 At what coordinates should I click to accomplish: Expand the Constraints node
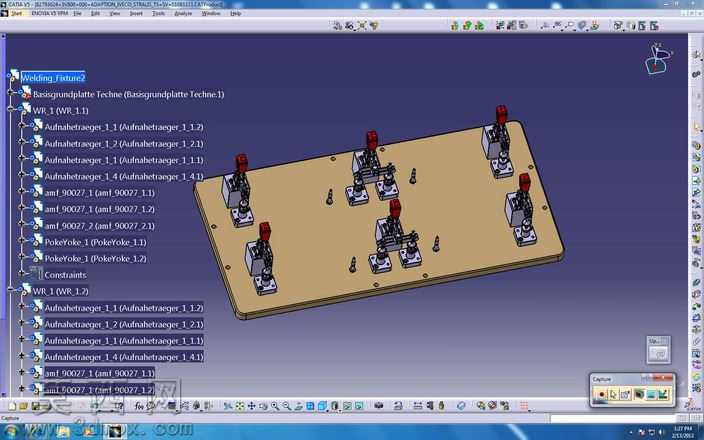[22, 273]
